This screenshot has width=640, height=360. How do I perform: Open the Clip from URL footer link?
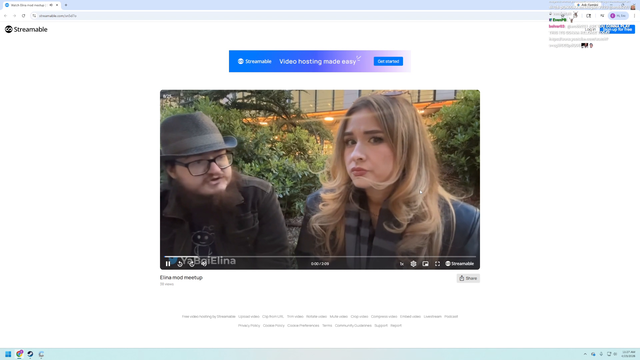(273, 317)
